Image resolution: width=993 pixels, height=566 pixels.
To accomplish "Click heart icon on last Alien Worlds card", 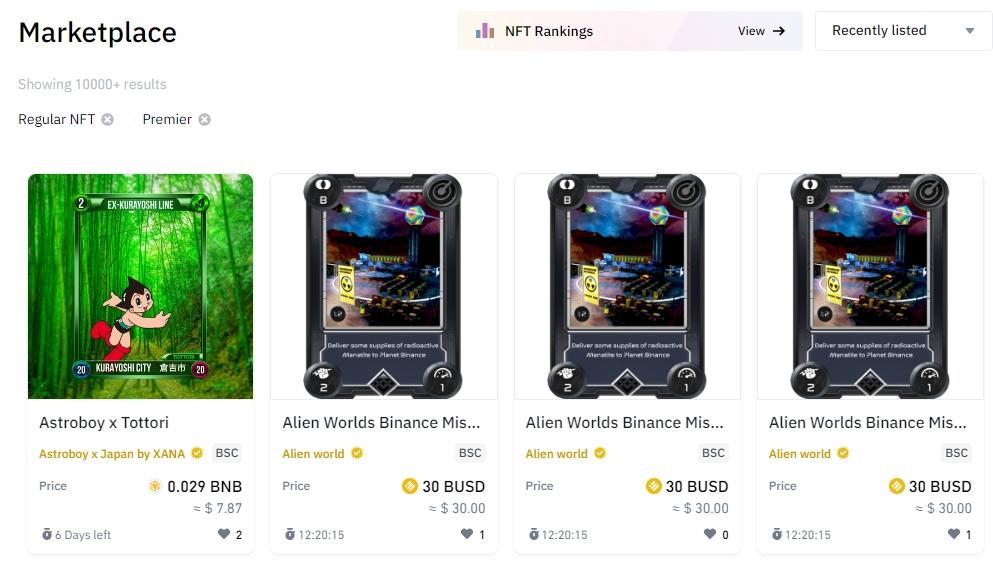I will pos(953,534).
